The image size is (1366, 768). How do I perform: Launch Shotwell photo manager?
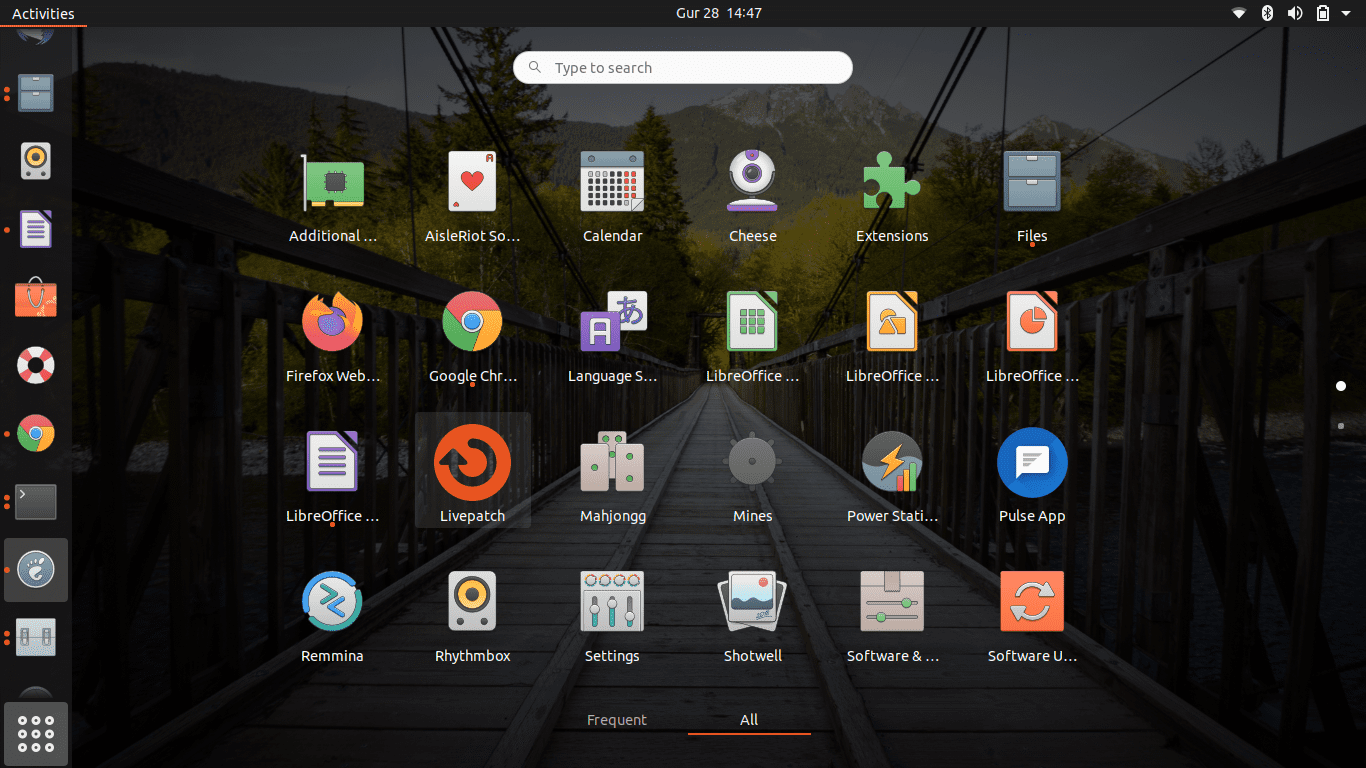(x=752, y=617)
